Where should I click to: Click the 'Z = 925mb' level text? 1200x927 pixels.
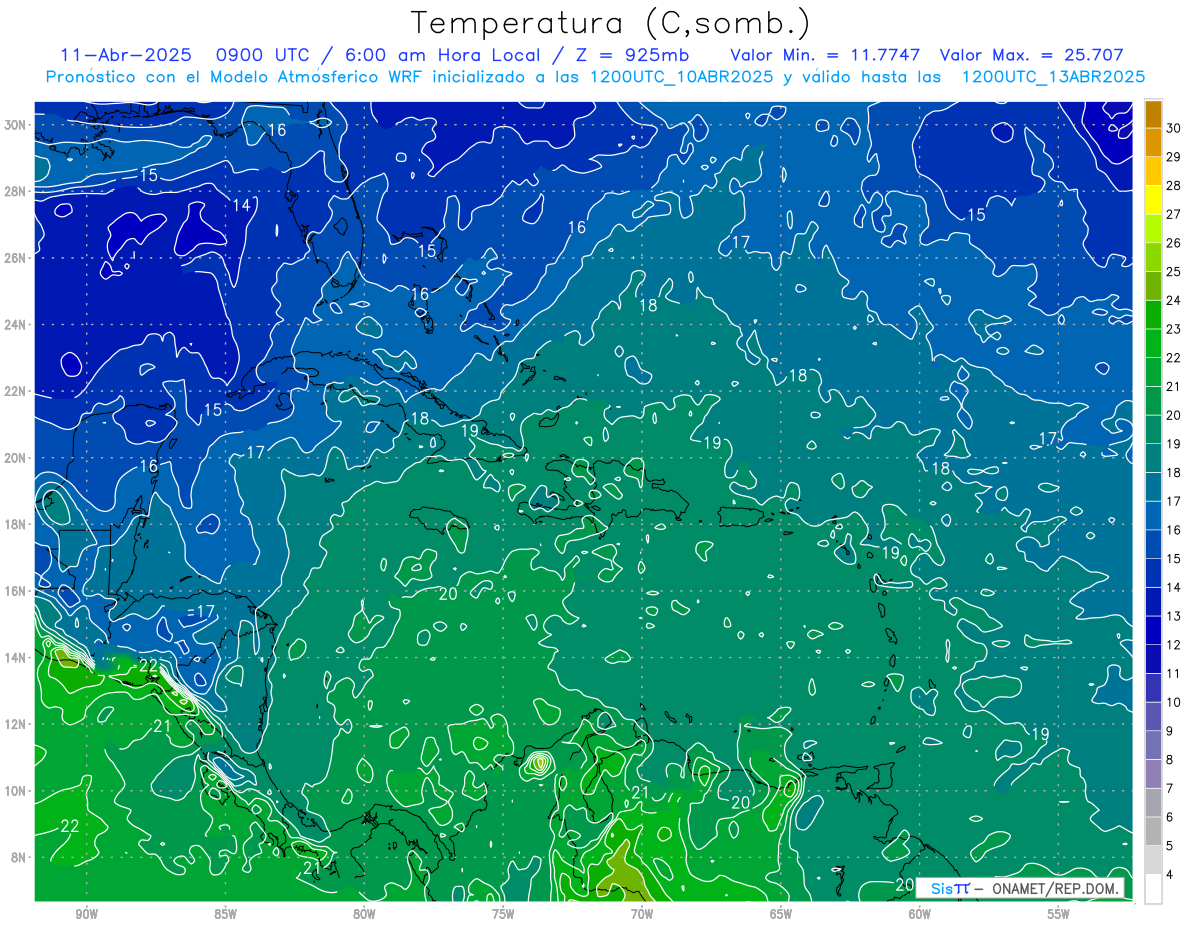pyautogui.click(x=633, y=55)
